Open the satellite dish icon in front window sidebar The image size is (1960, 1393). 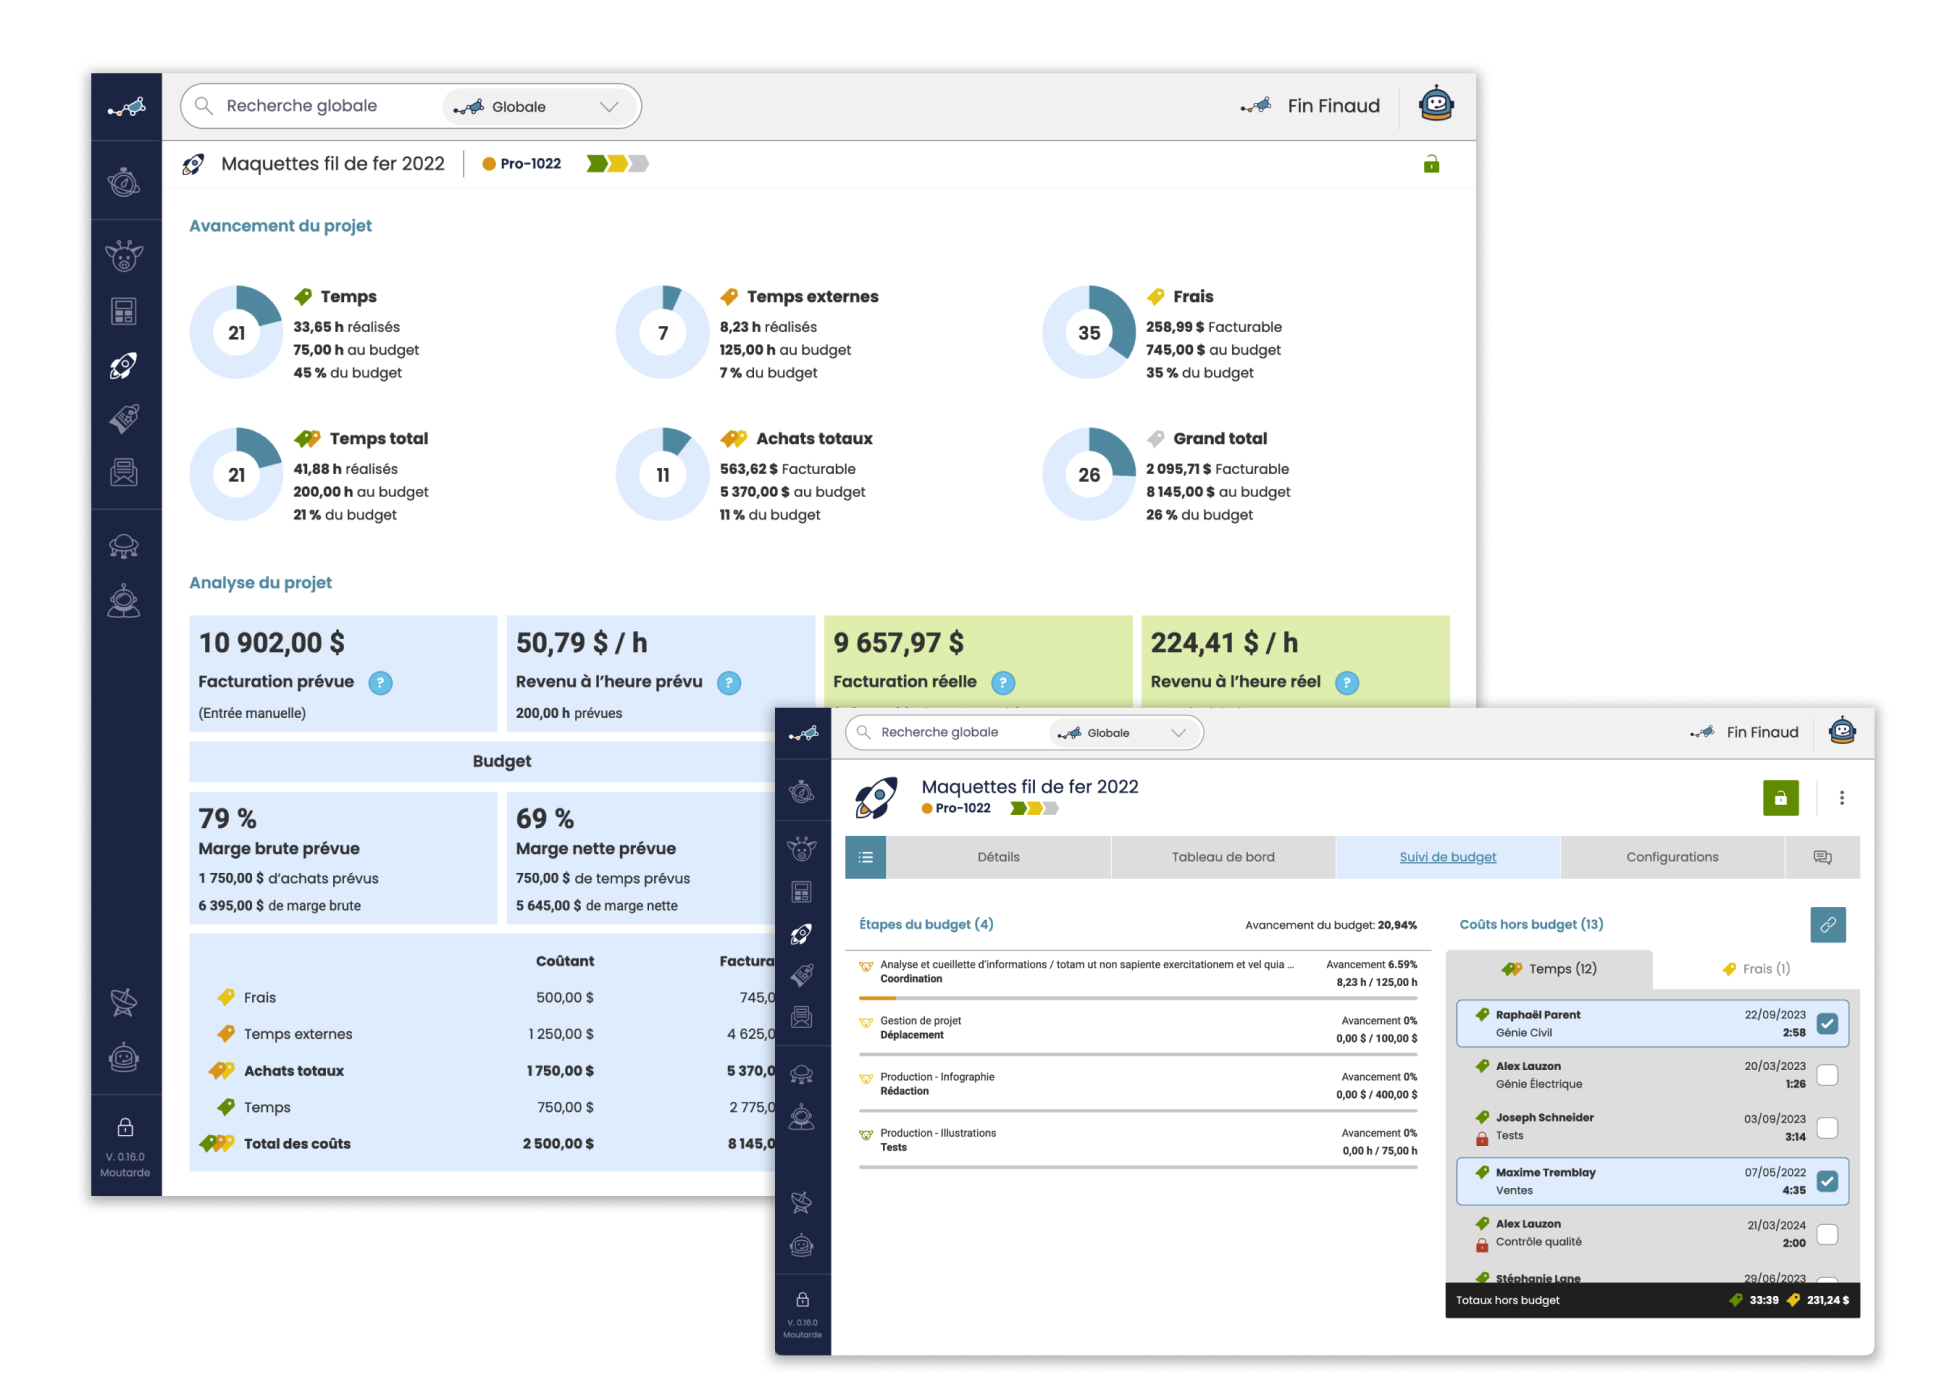point(801,1202)
